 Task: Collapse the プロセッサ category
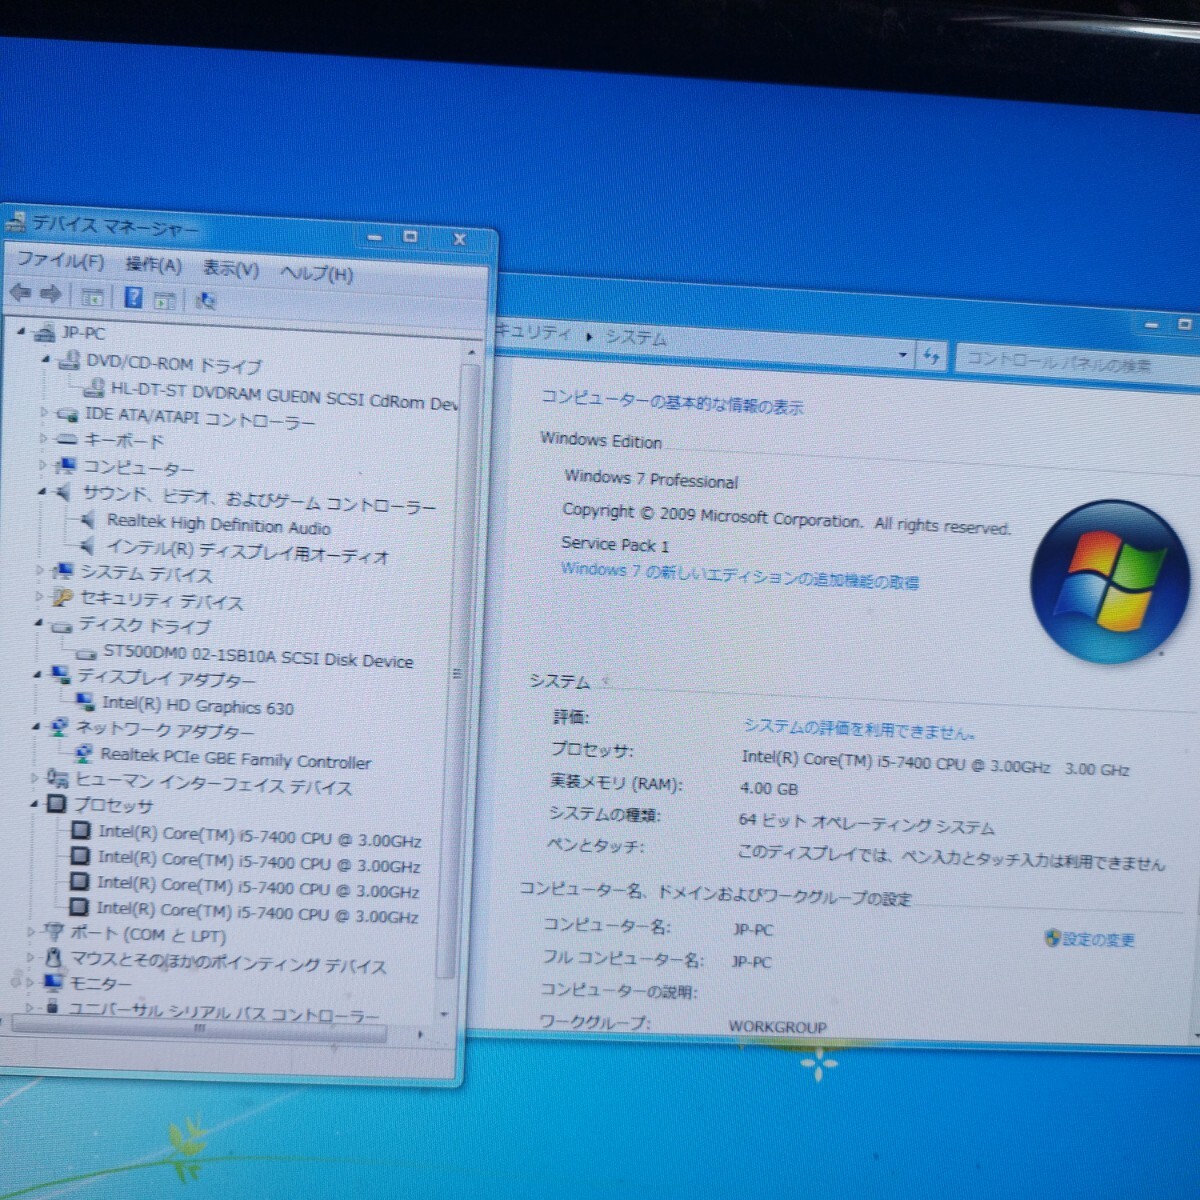(35, 803)
